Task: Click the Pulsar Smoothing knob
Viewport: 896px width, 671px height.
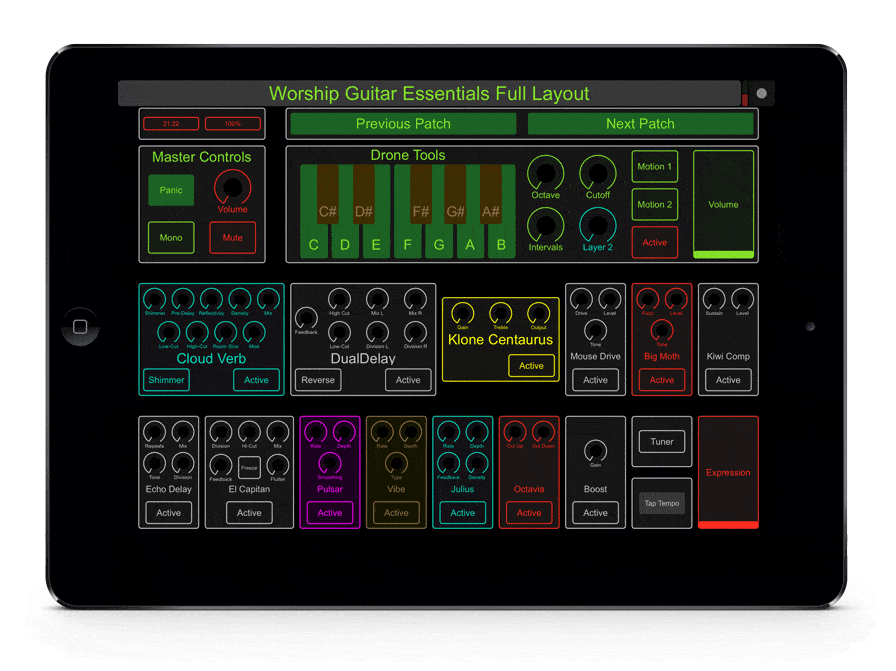Action: [330, 463]
